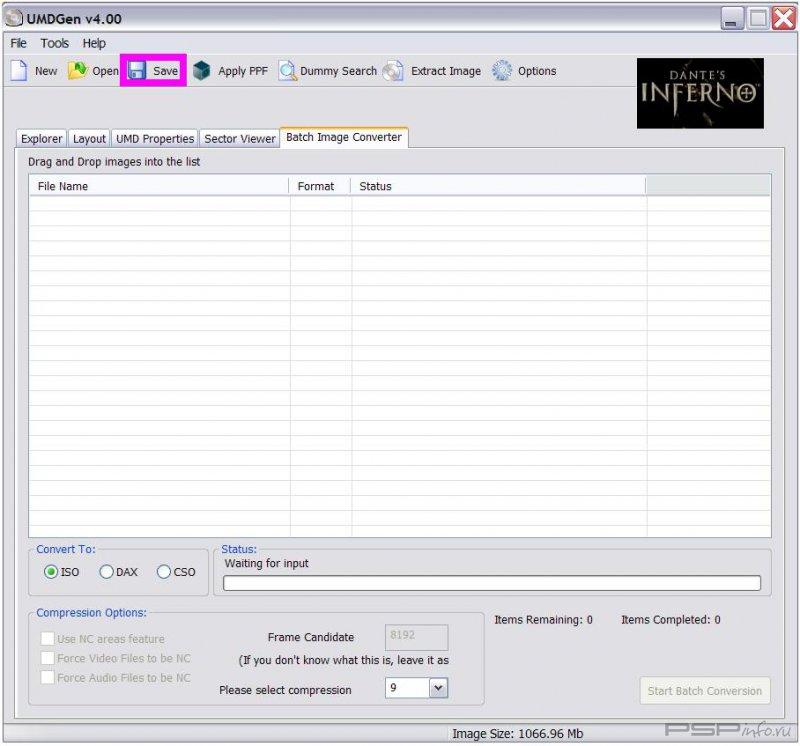800x746 pixels.
Task: Click the Start Batch Conversion button
Action: click(x=704, y=691)
